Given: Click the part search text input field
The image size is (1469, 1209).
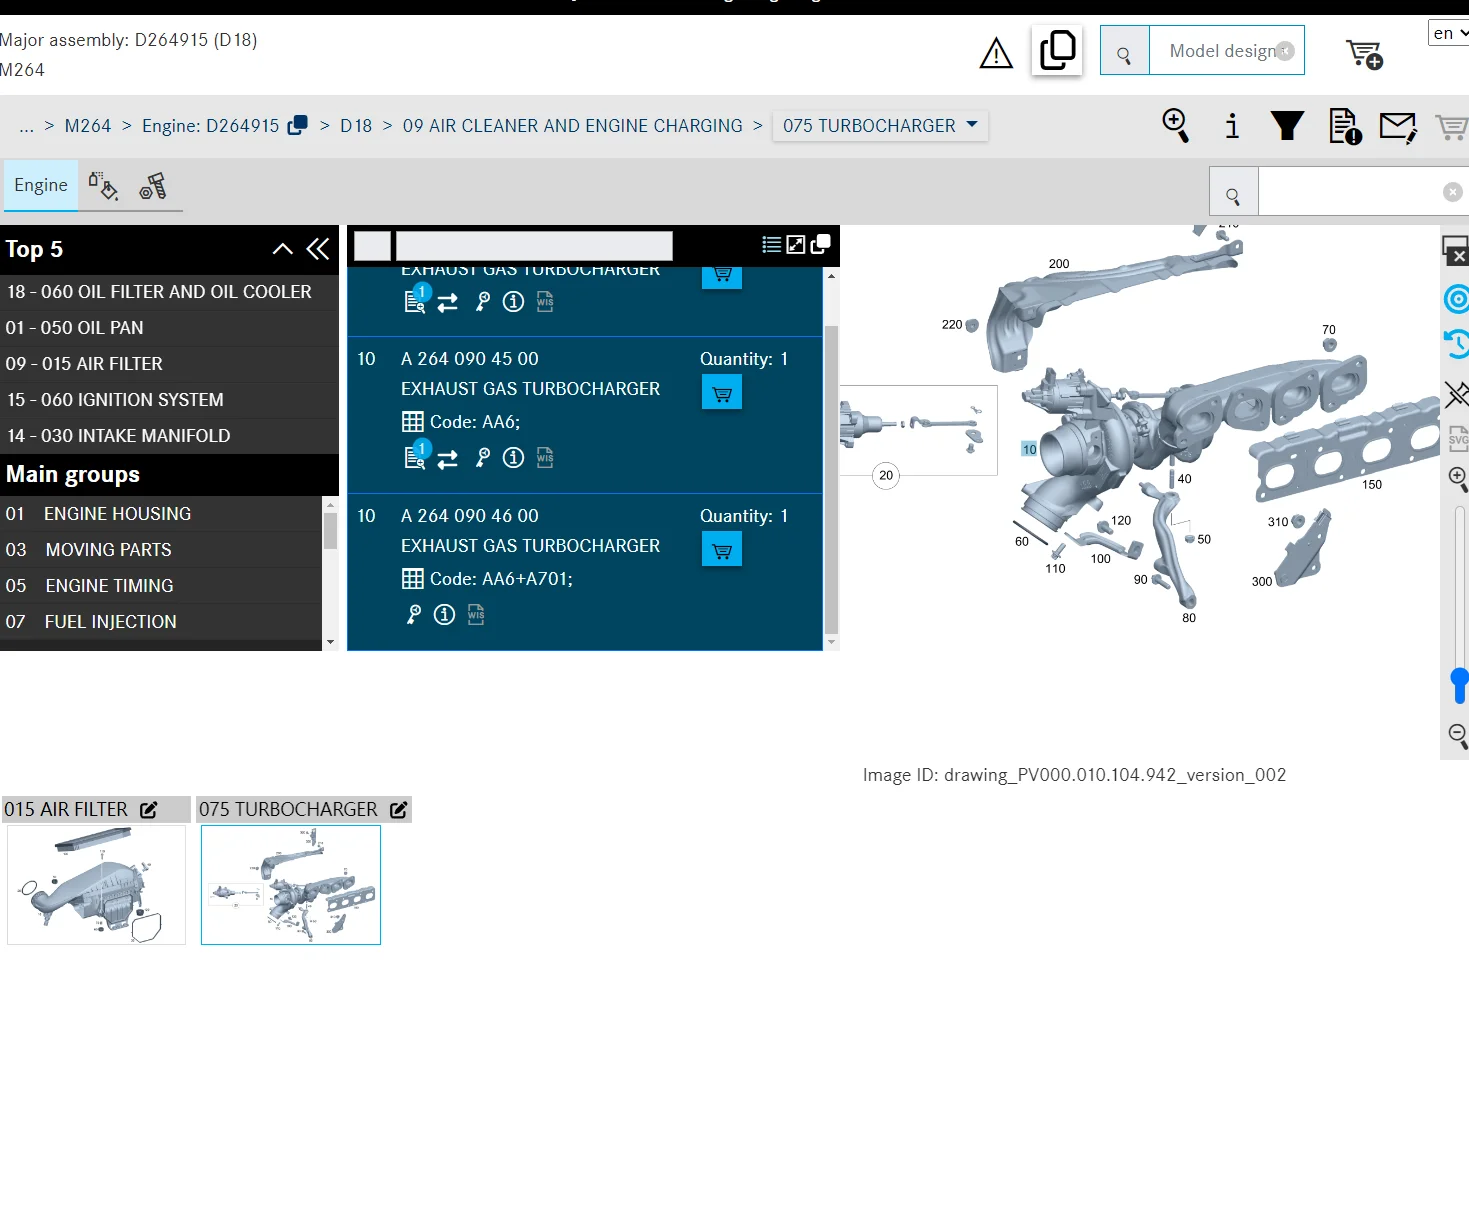Looking at the screenshot, I should pyautogui.click(x=1362, y=192).
